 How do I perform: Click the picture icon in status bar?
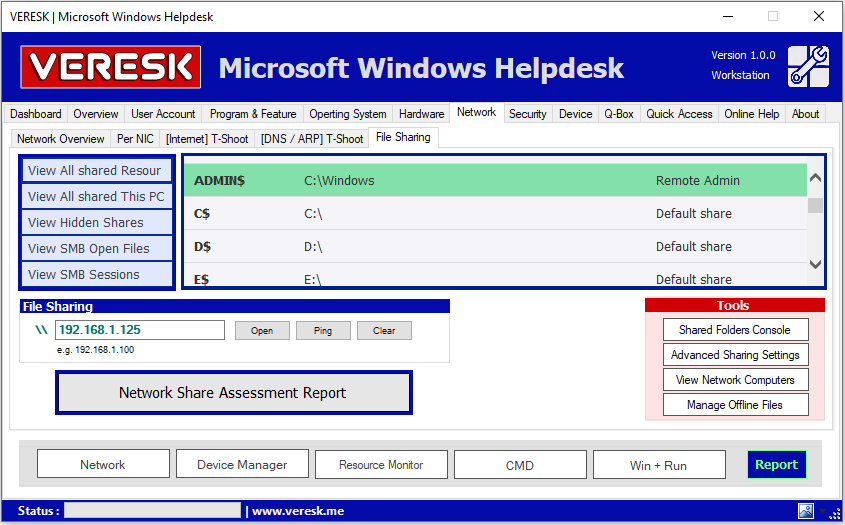pos(806,511)
